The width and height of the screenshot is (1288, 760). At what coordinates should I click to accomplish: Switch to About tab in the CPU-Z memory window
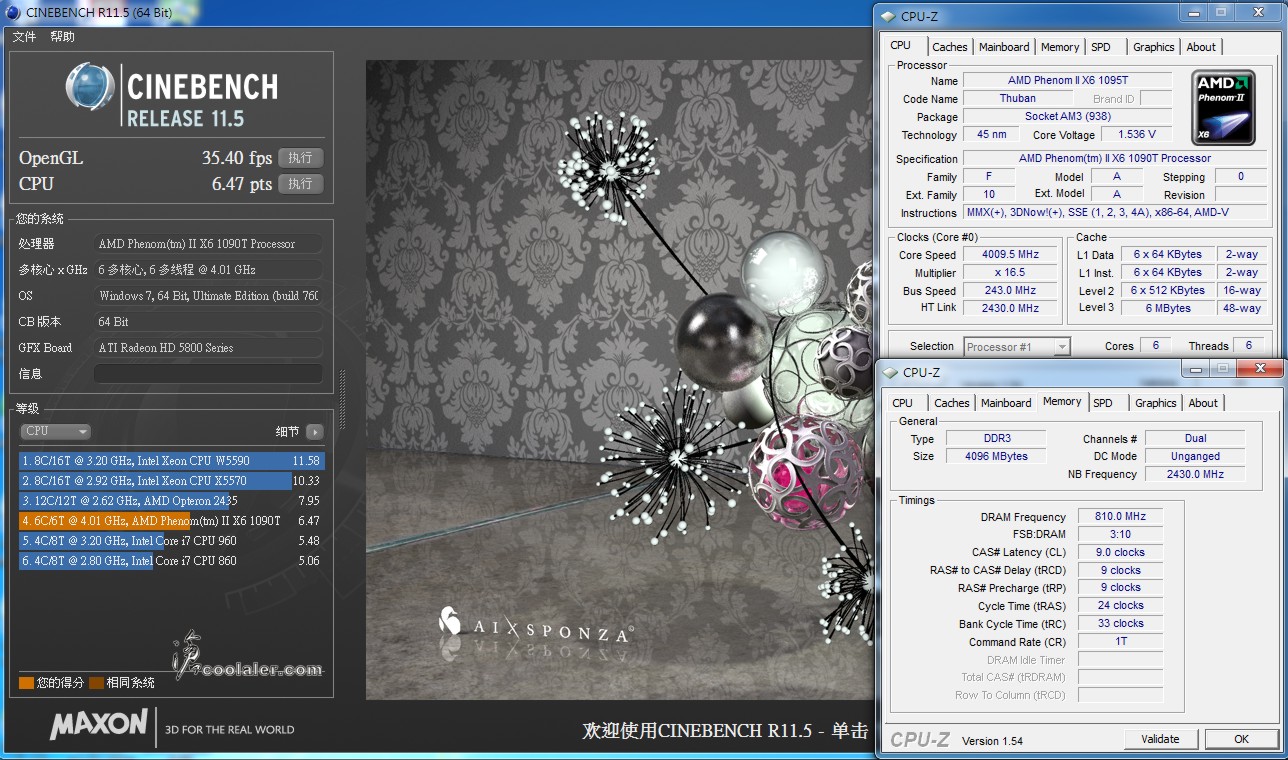[x=1203, y=403]
